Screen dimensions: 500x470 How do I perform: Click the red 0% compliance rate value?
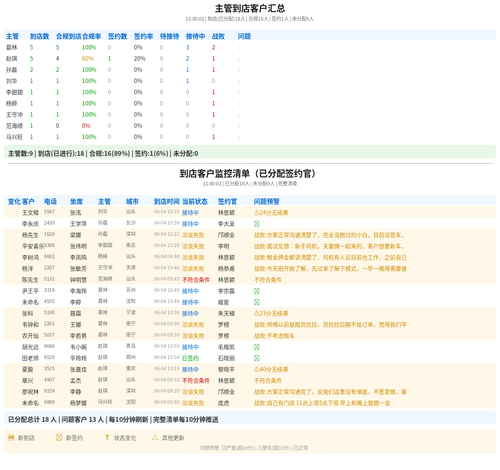(86, 126)
